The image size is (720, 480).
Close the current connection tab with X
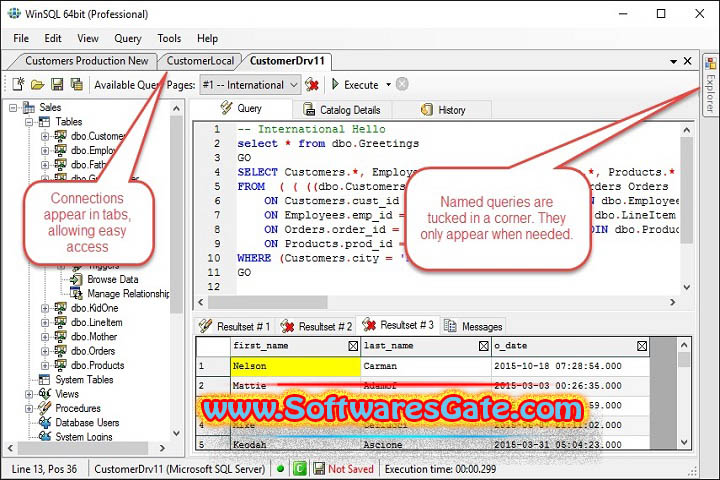coord(687,61)
